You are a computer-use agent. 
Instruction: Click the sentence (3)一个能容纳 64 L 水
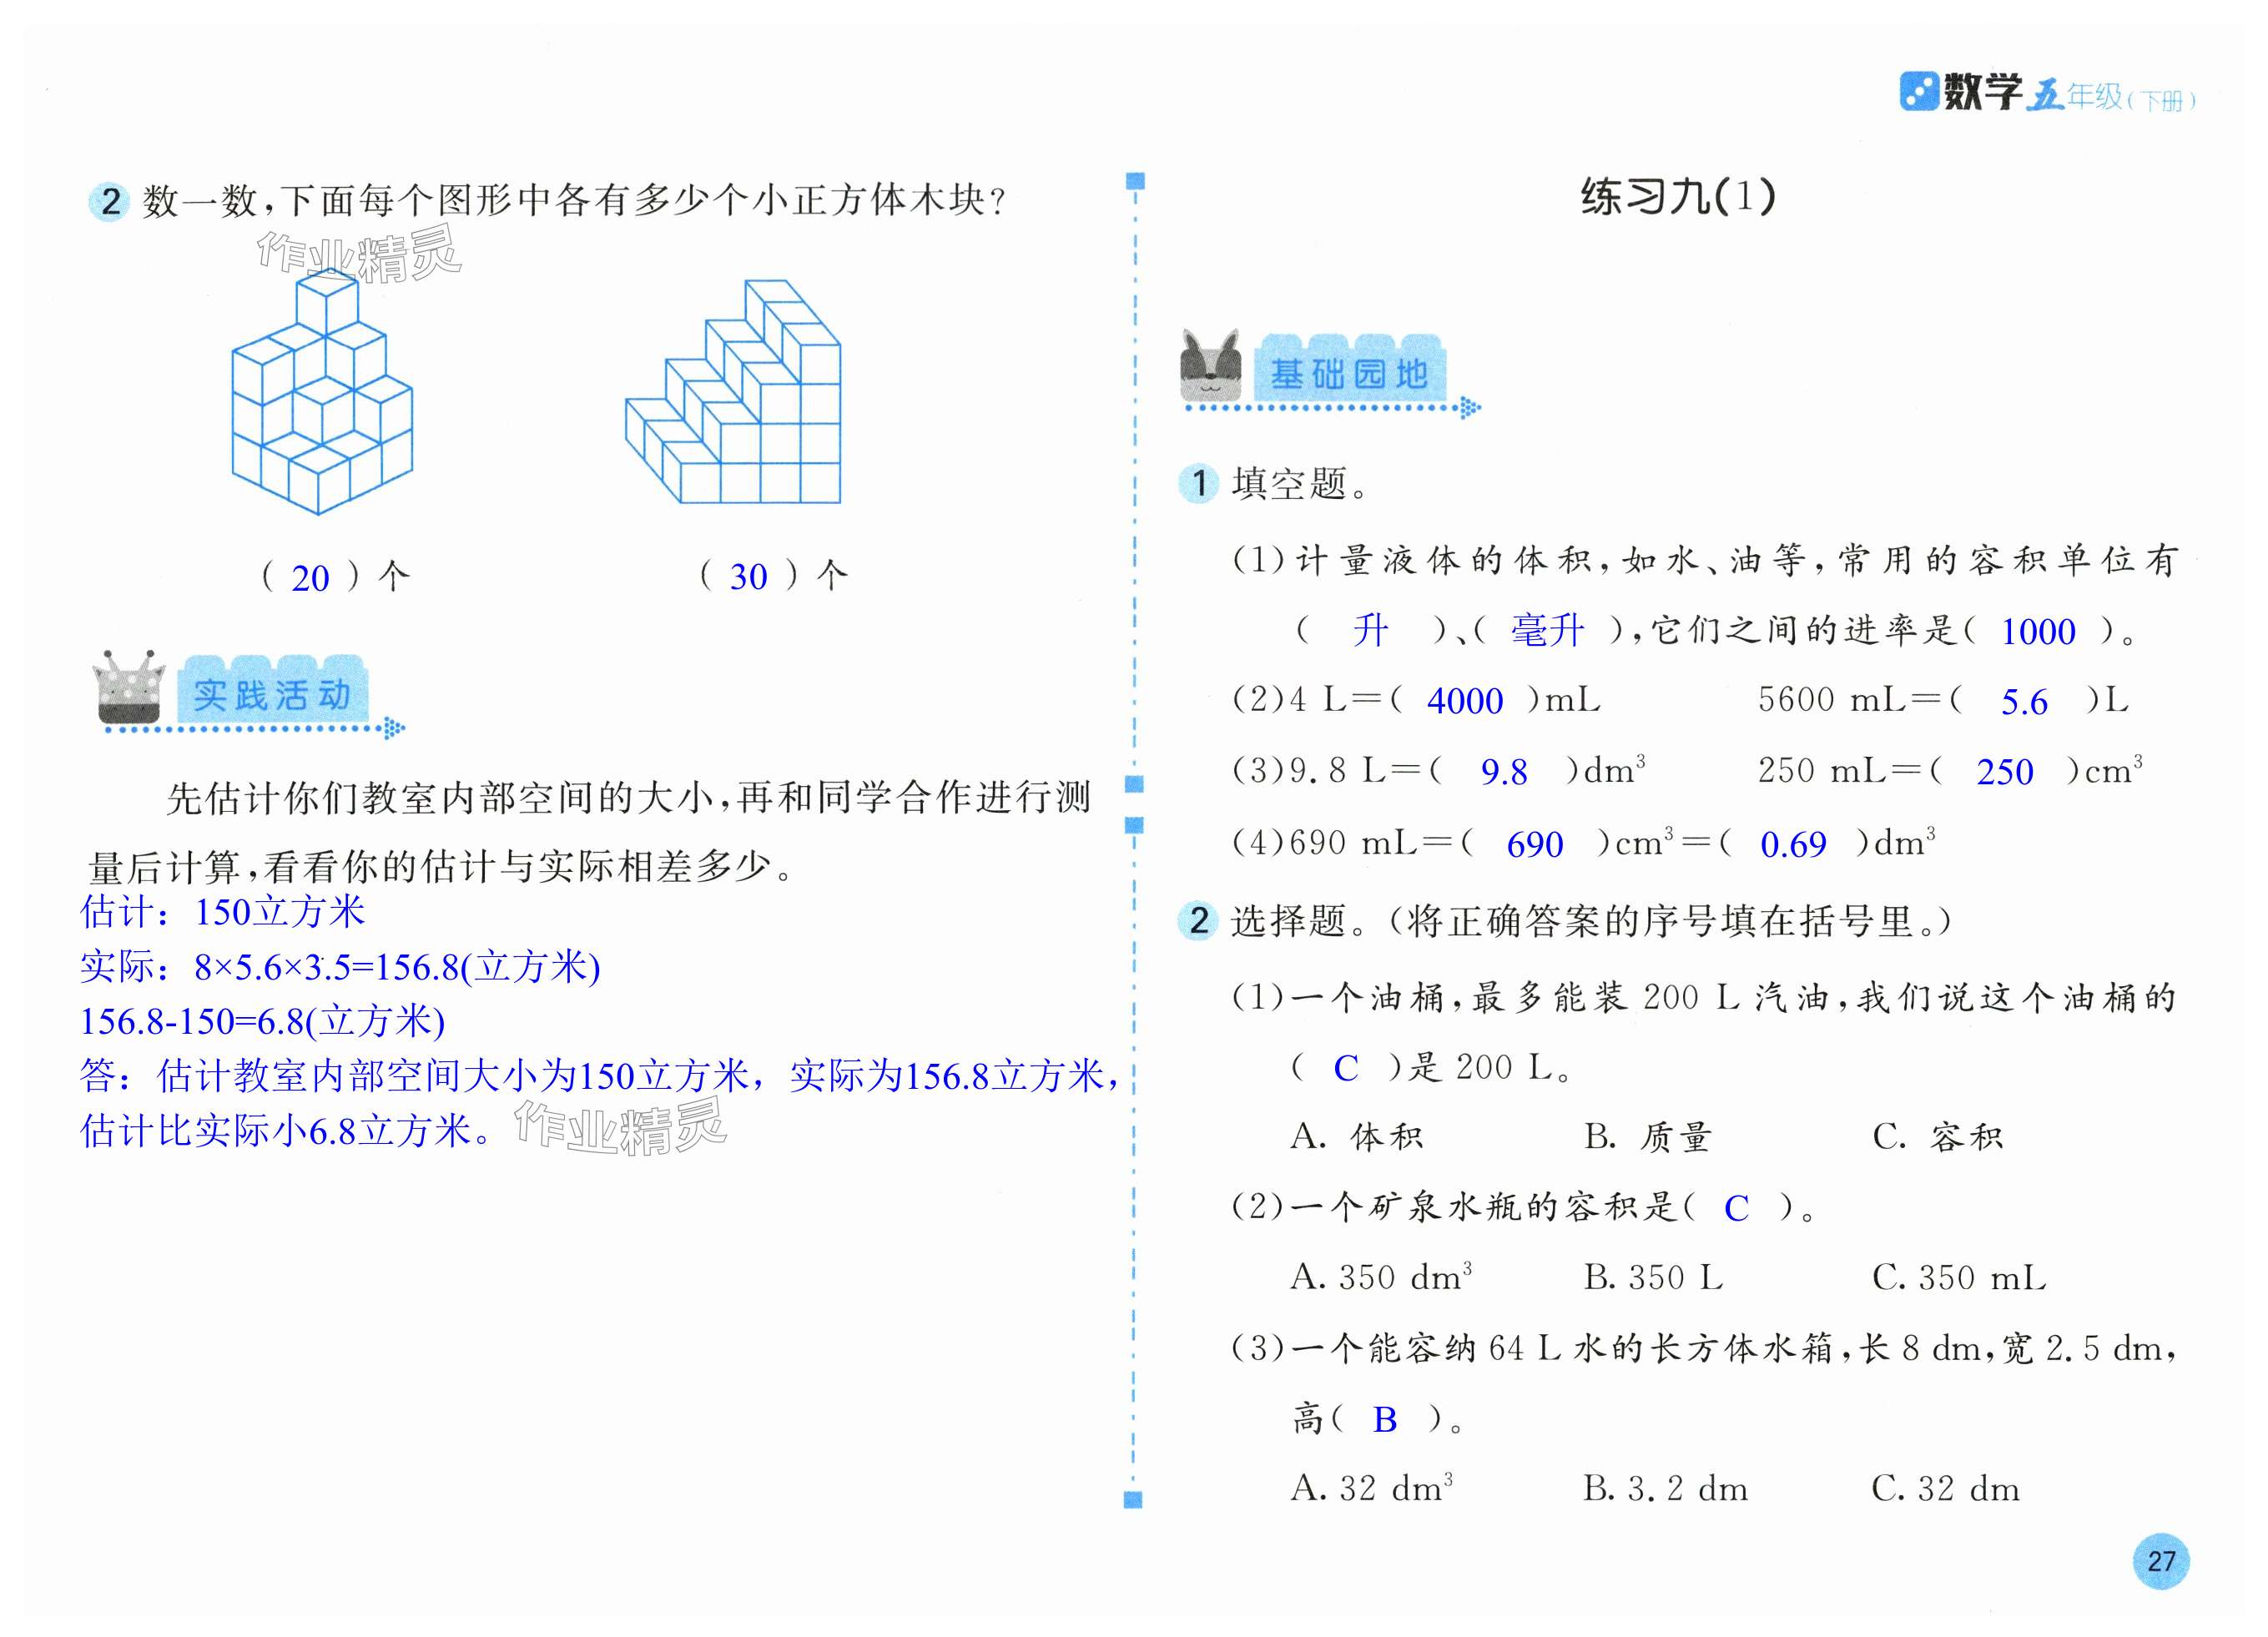pos(1704,1349)
